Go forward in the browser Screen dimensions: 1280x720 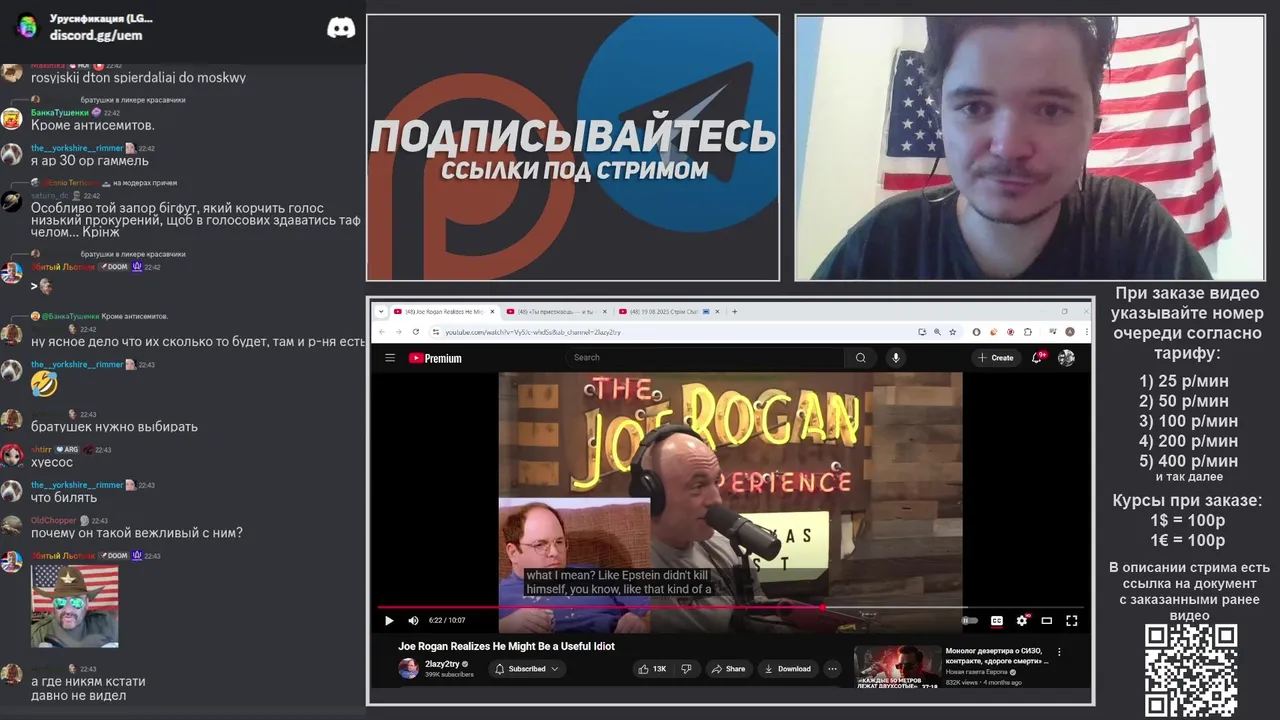point(399,331)
